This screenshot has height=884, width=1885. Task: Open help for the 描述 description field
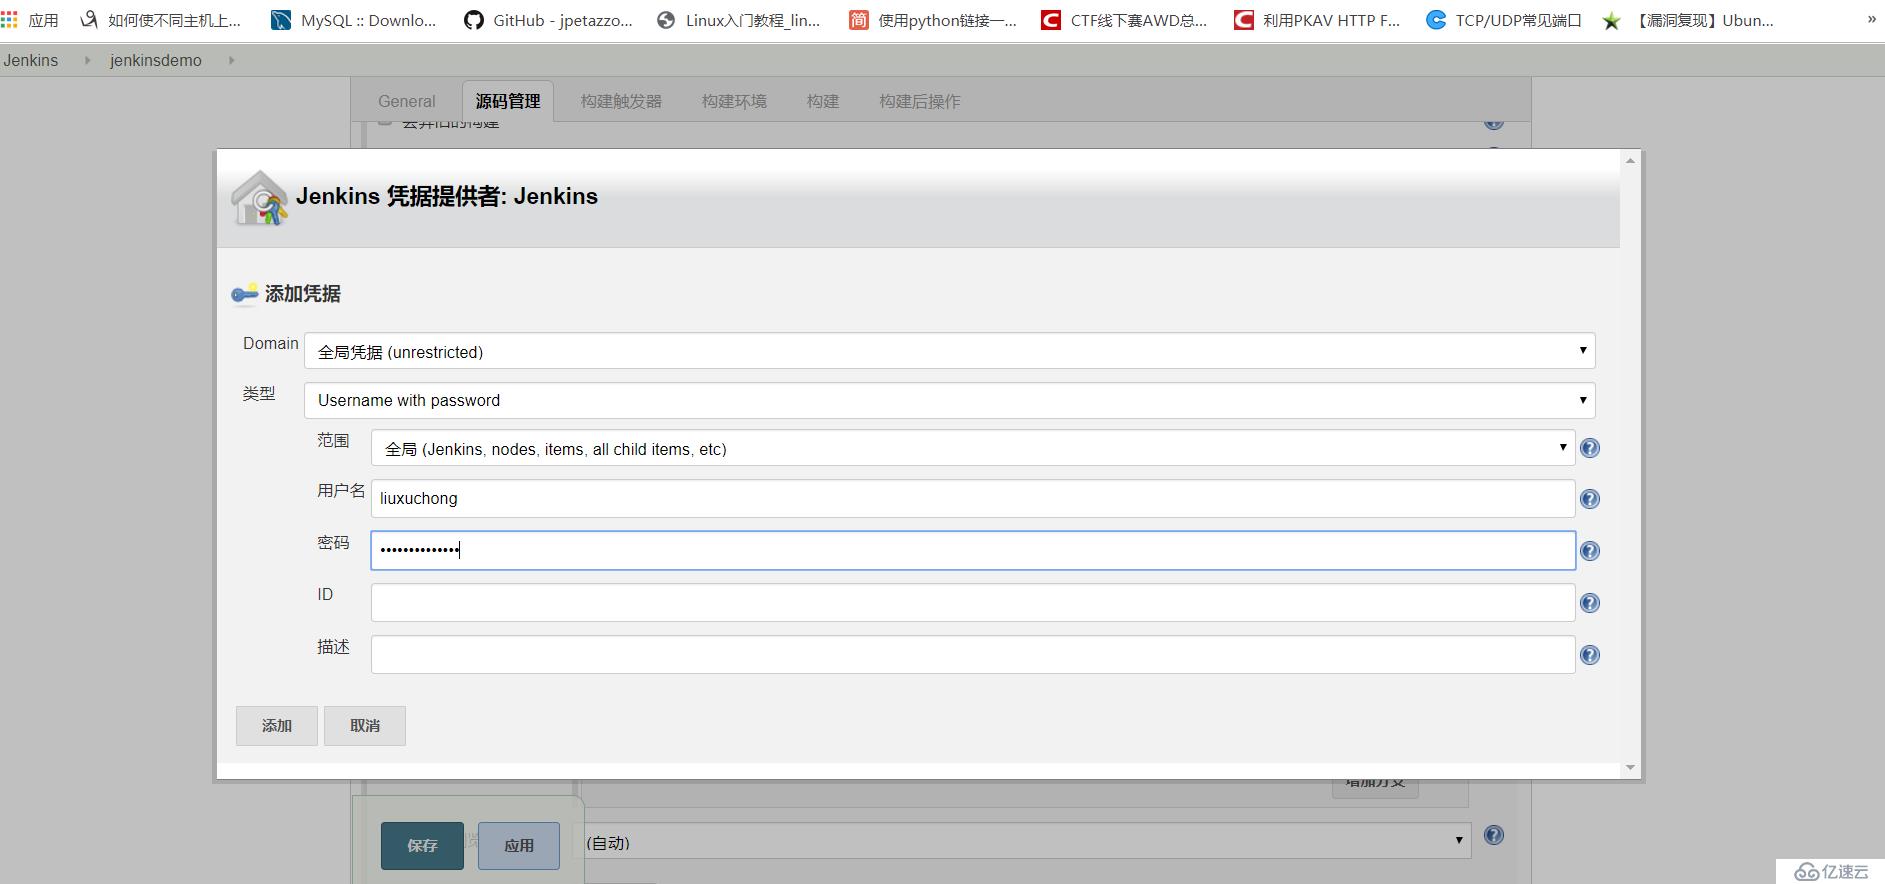[1590, 655]
